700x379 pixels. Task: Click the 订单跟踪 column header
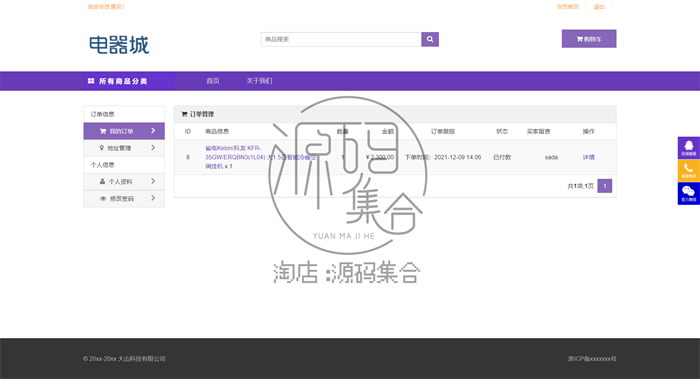443,131
